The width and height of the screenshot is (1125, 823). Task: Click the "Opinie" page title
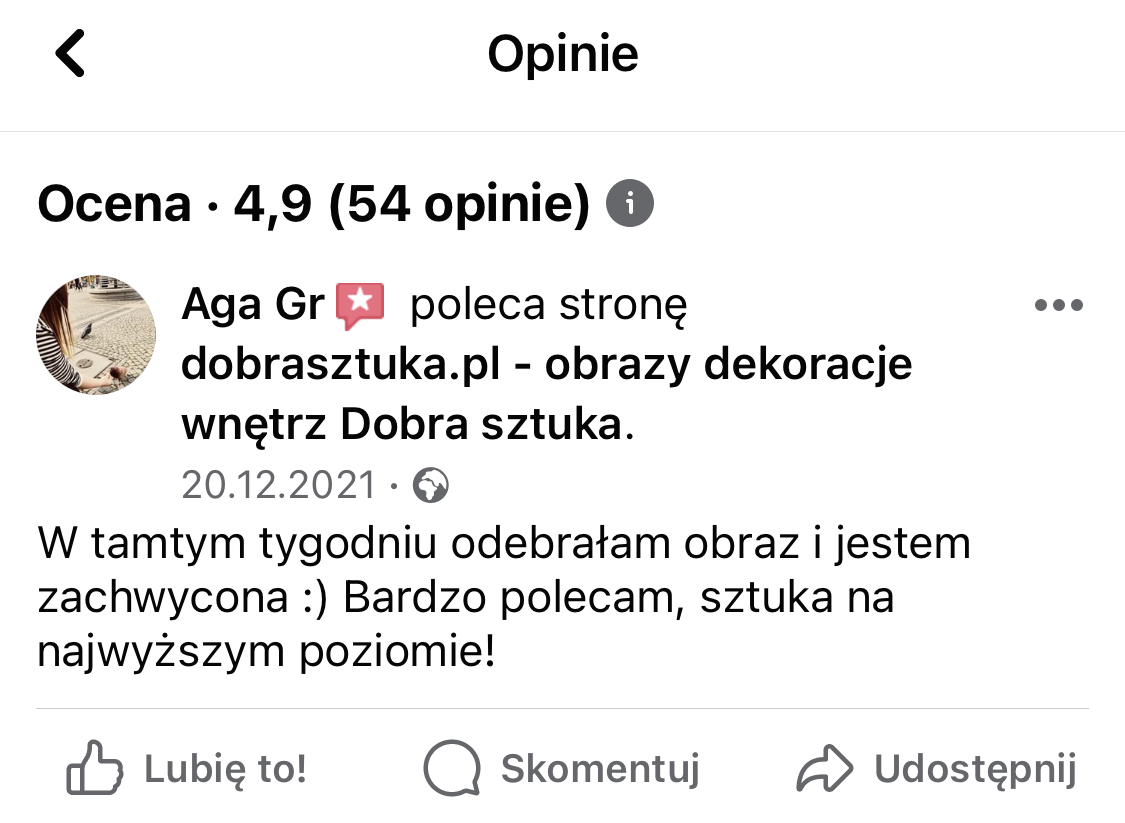562,54
